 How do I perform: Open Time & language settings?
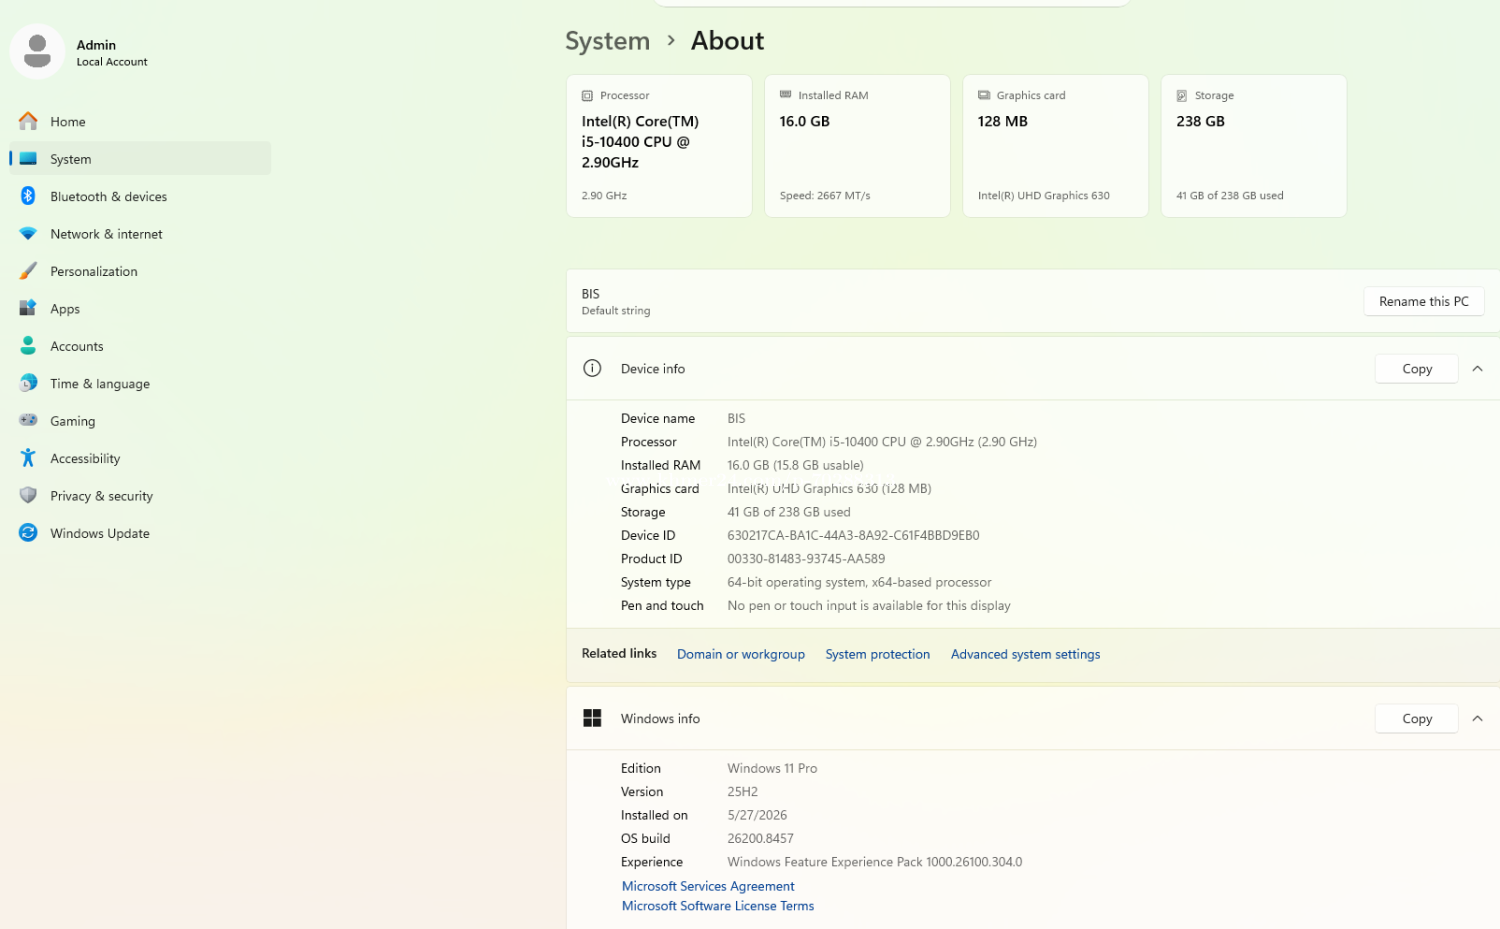[x=140, y=384]
